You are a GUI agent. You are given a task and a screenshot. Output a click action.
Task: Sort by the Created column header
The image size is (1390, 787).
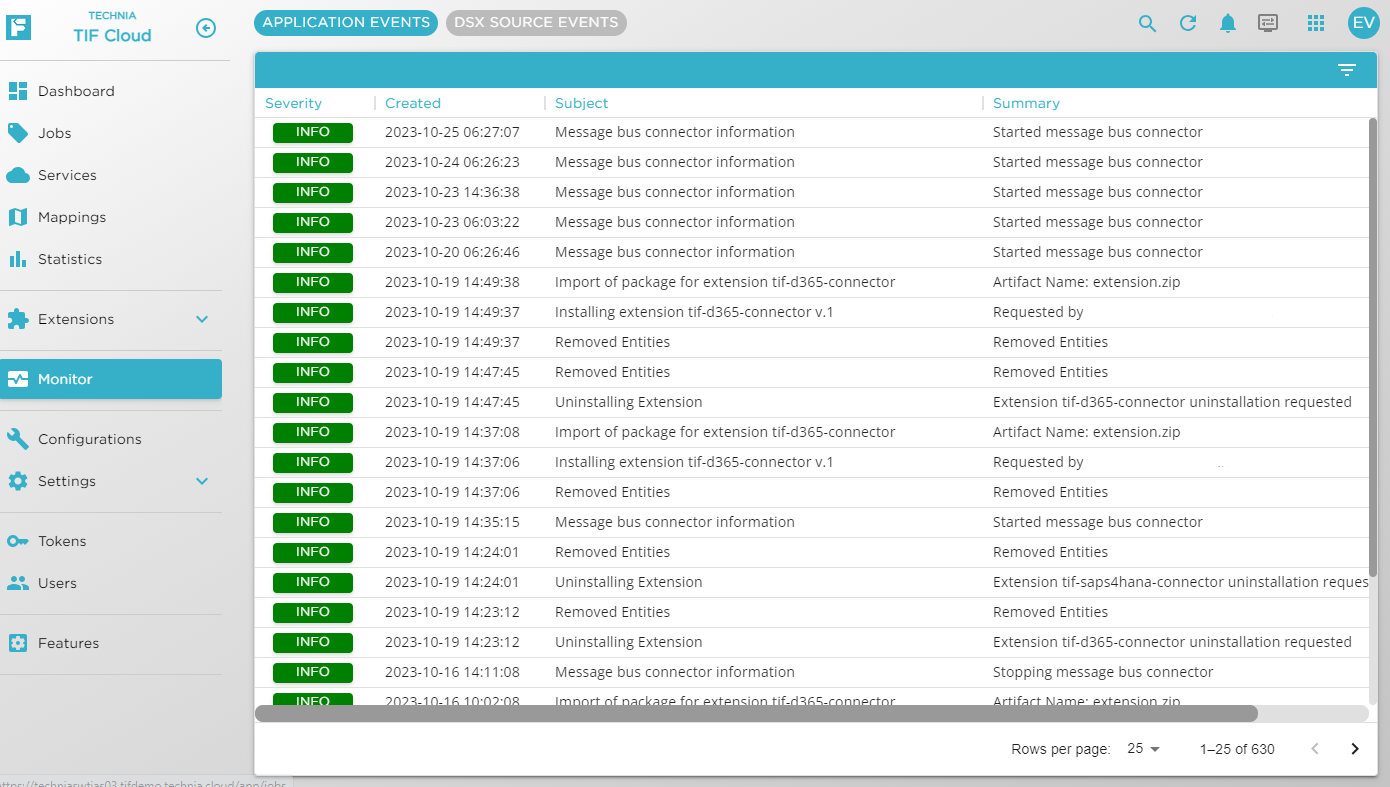pyautogui.click(x=413, y=103)
